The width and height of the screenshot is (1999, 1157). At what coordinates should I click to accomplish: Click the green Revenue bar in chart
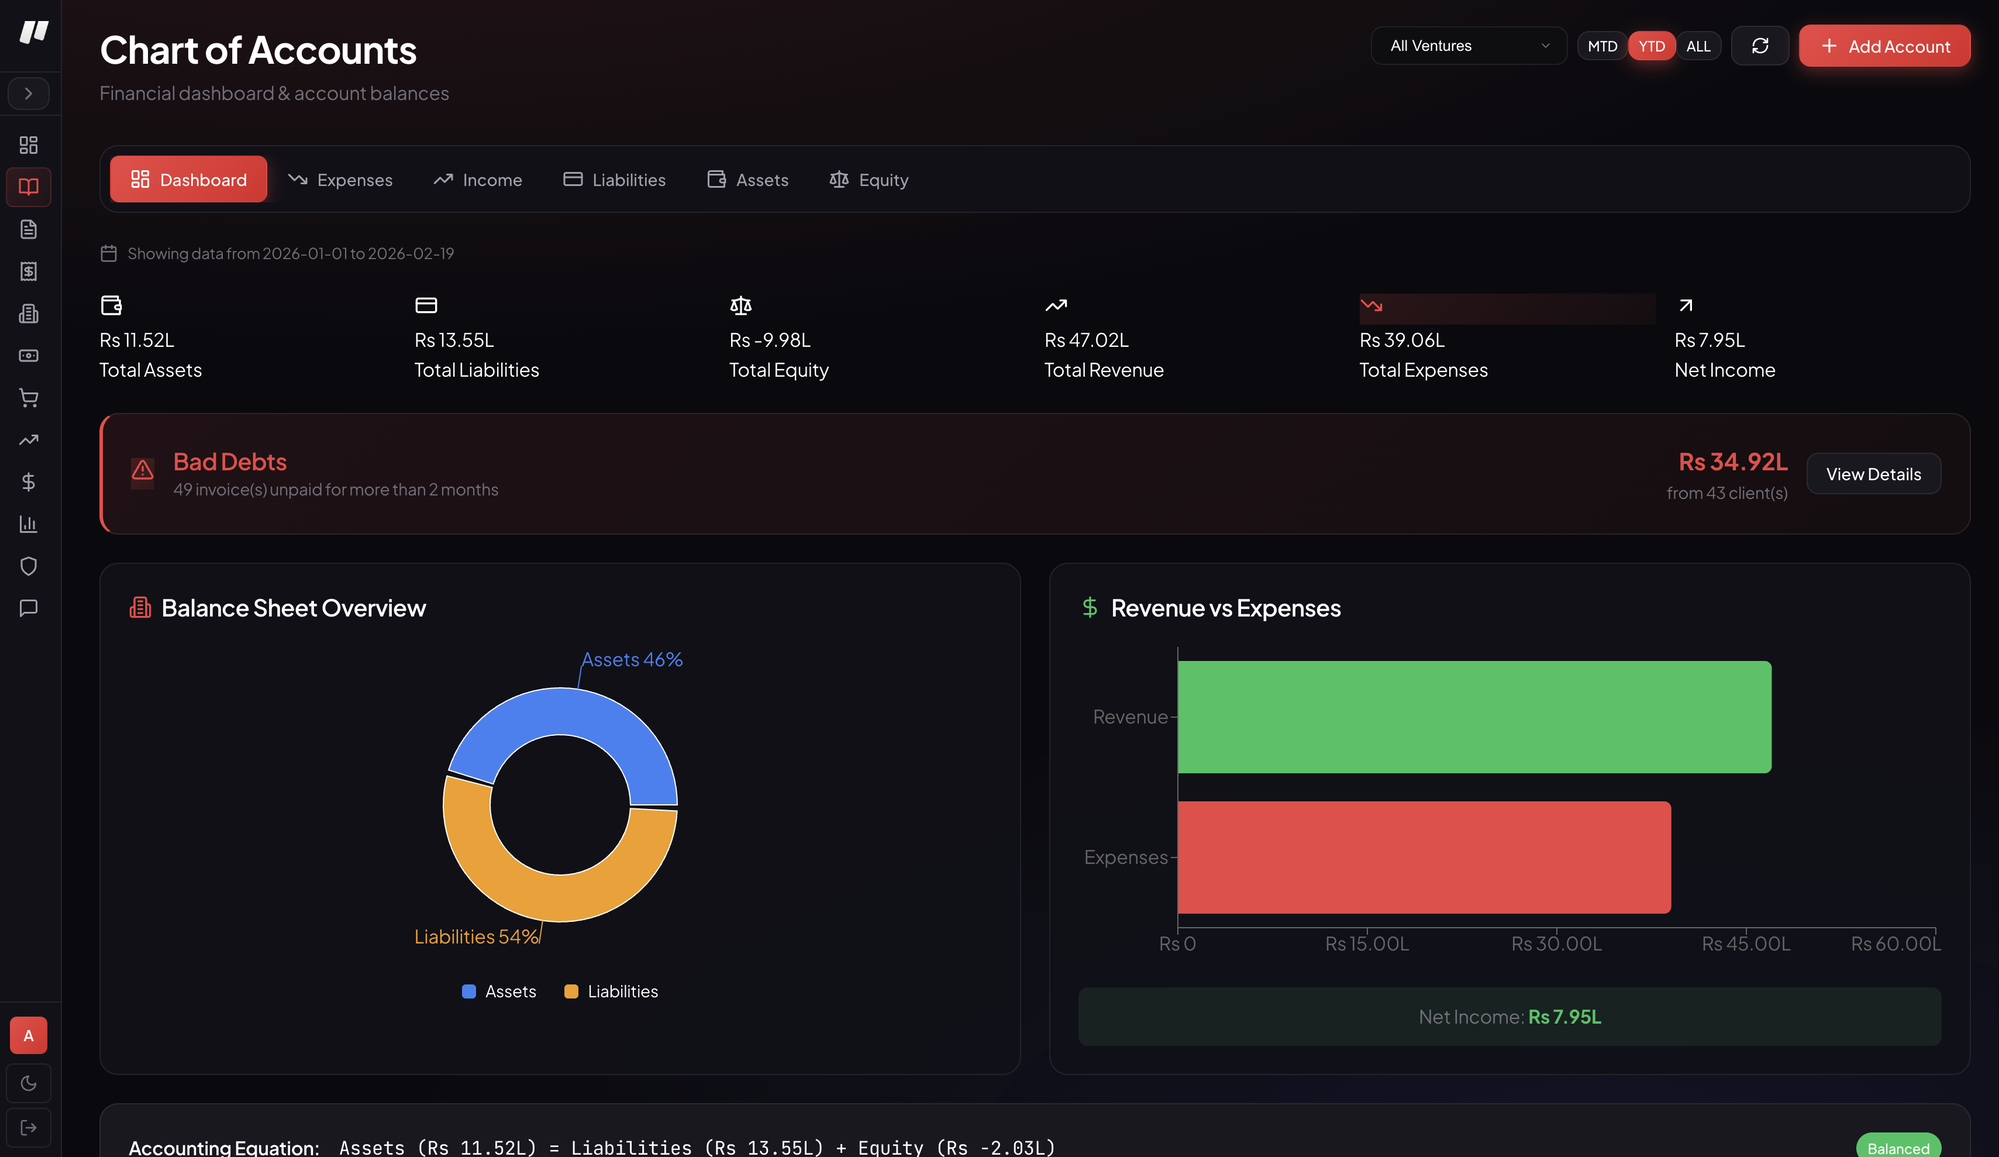coord(1474,717)
